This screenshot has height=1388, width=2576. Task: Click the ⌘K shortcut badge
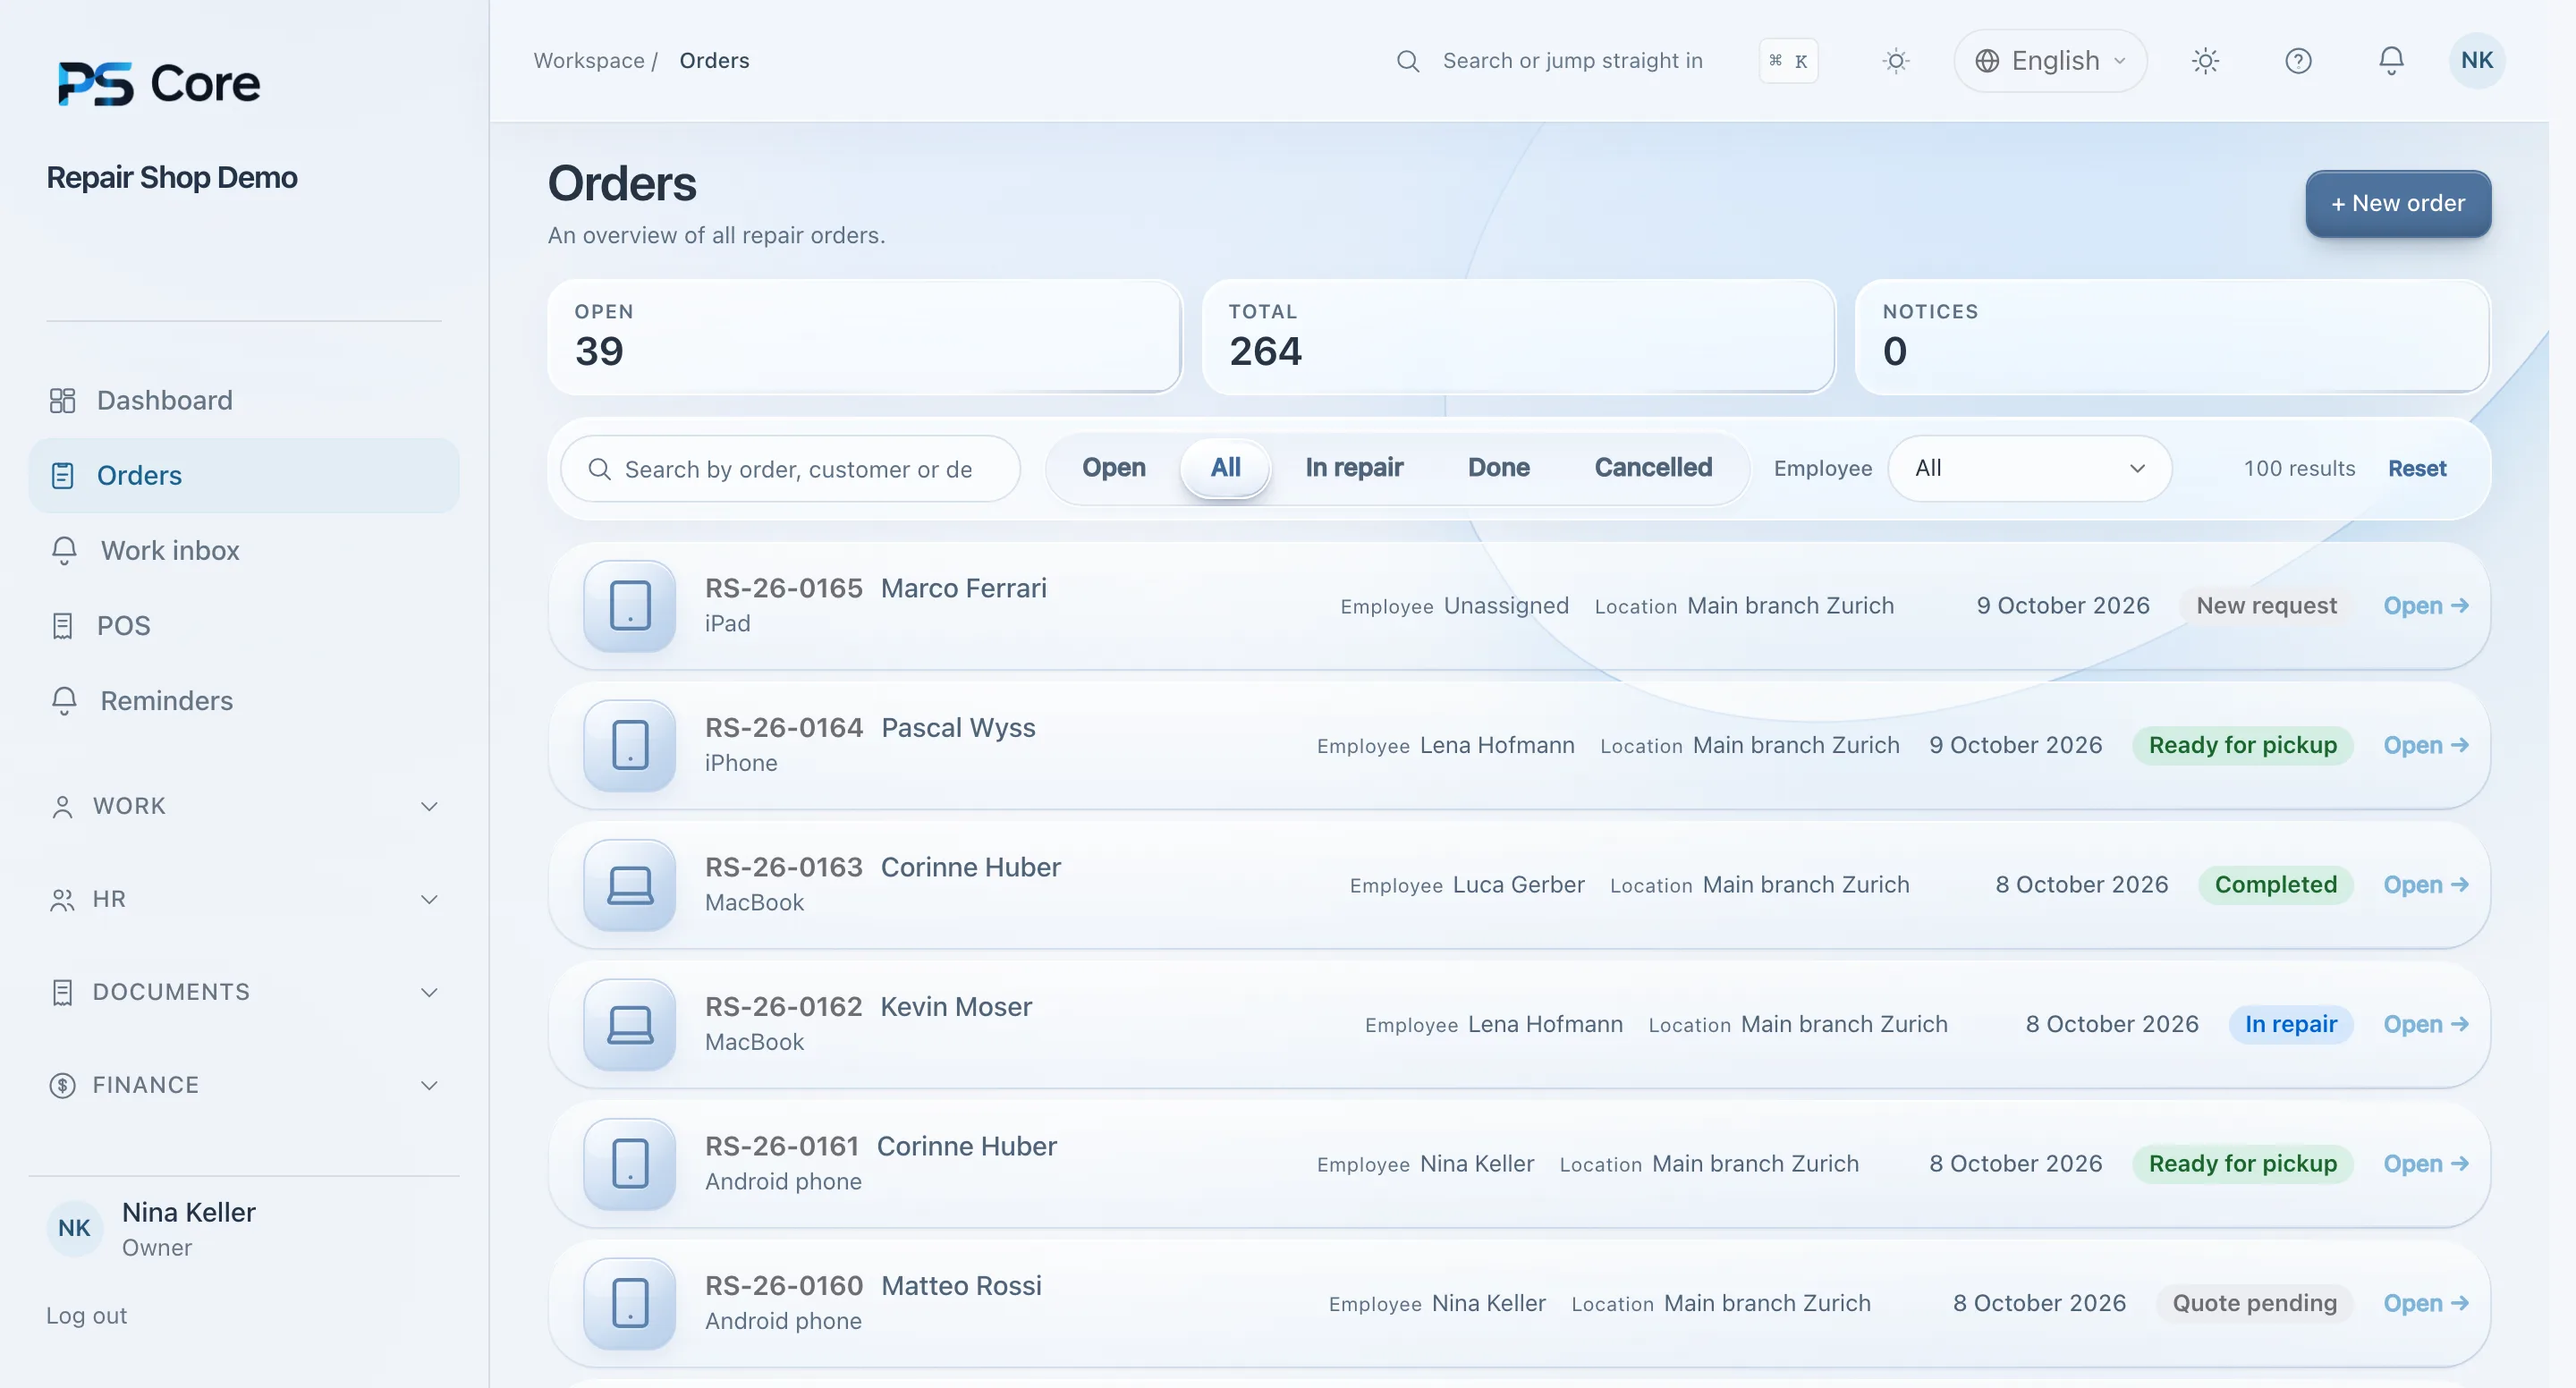click(x=1788, y=61)
